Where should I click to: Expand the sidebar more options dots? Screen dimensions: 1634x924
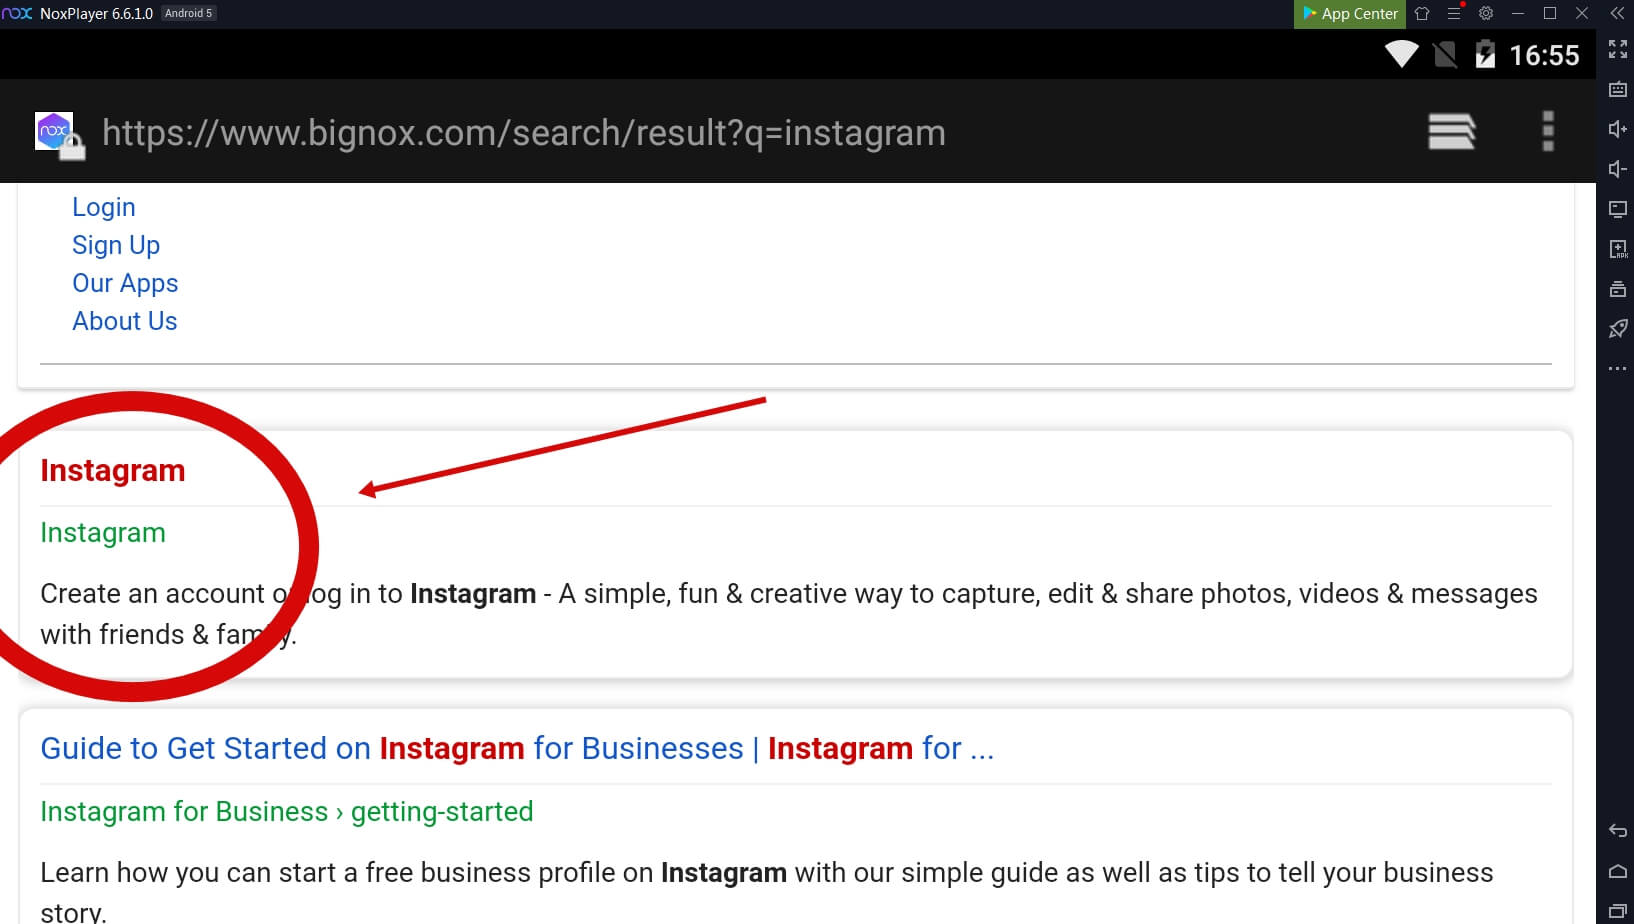coord(1617,369)
